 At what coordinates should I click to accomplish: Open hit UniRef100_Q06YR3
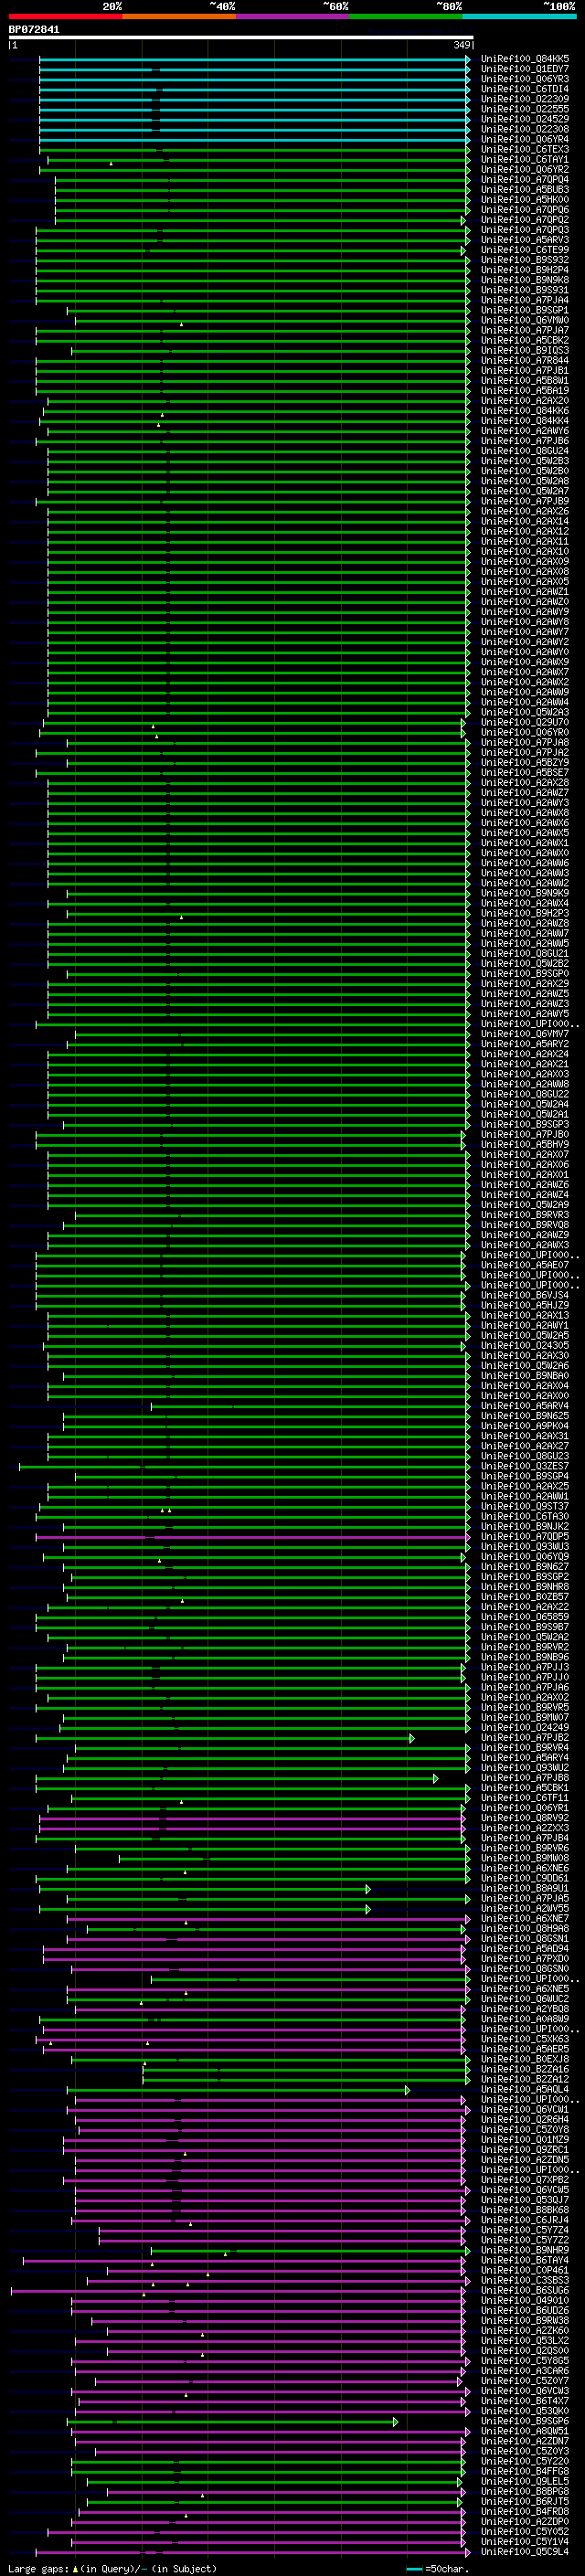pyautogui.click(x=524, y=79)
